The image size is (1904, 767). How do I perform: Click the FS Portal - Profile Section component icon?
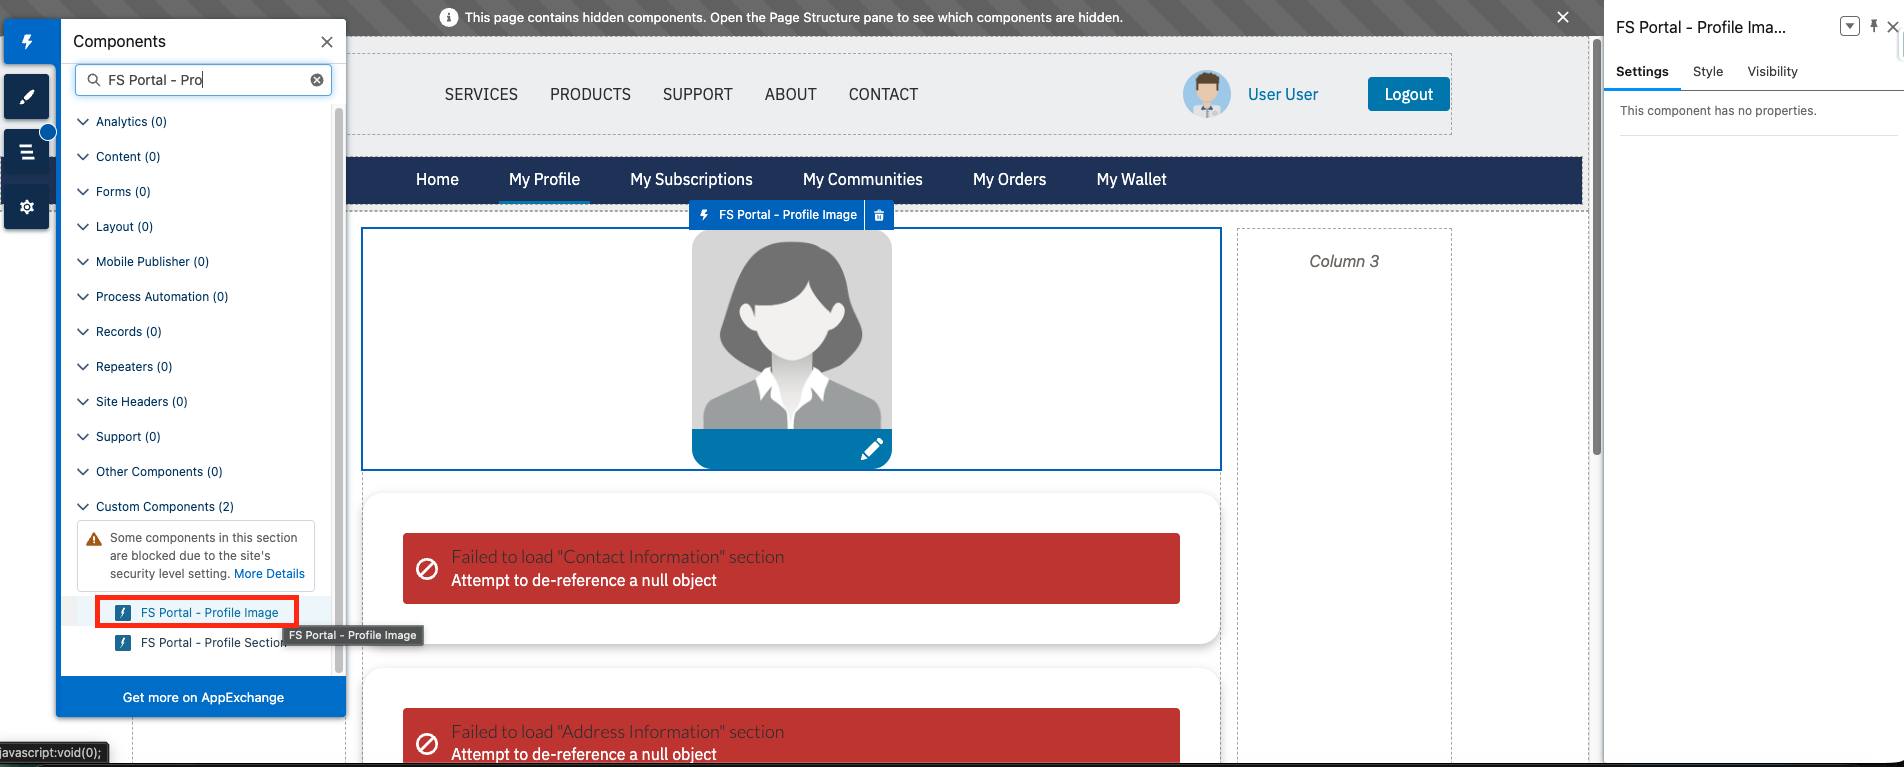[x=123, y=643]
